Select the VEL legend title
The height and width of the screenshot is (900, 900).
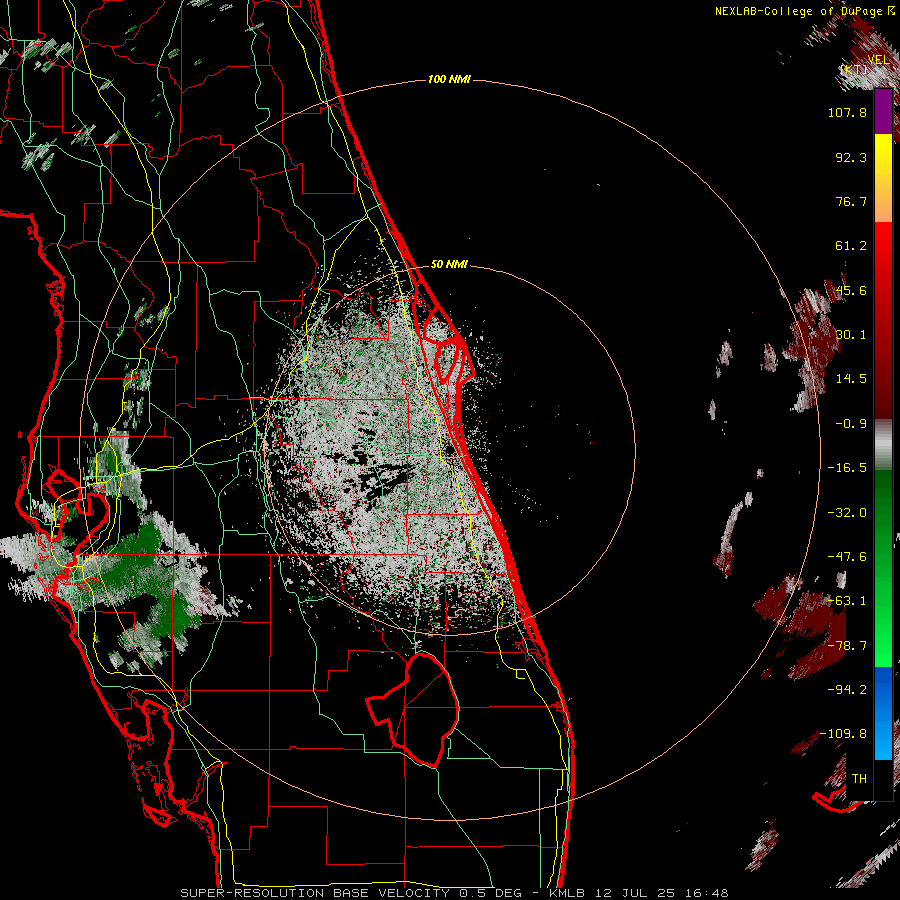pyautogui.click(x=879, y=60)
